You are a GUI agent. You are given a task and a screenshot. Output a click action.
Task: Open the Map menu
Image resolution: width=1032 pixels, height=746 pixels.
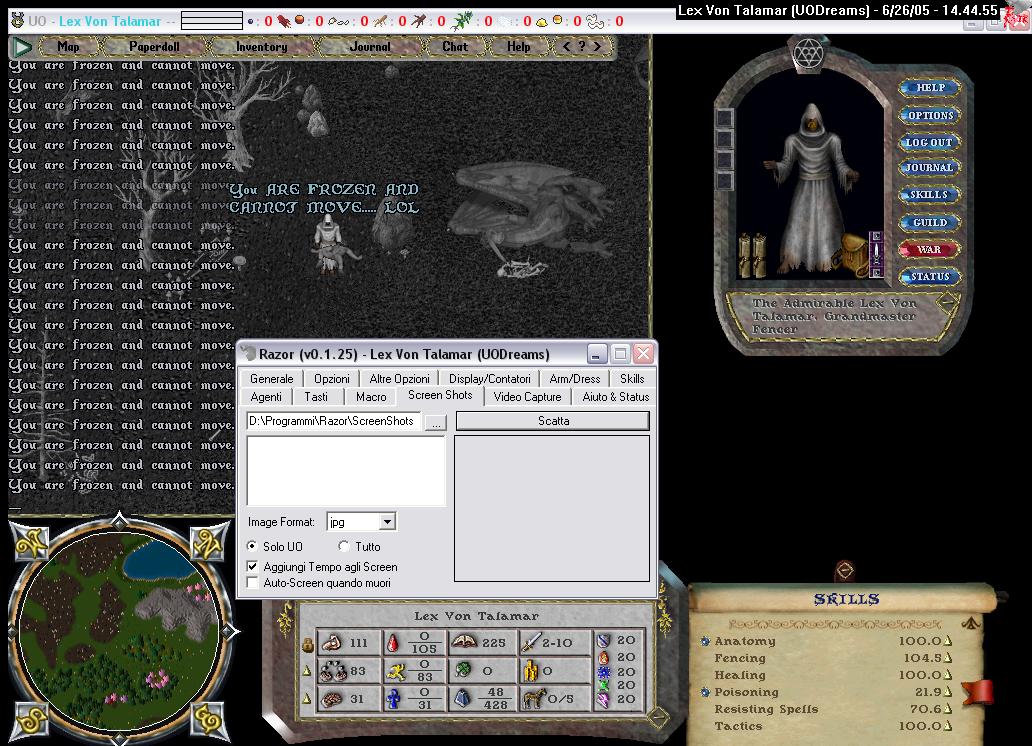(68, 47)
